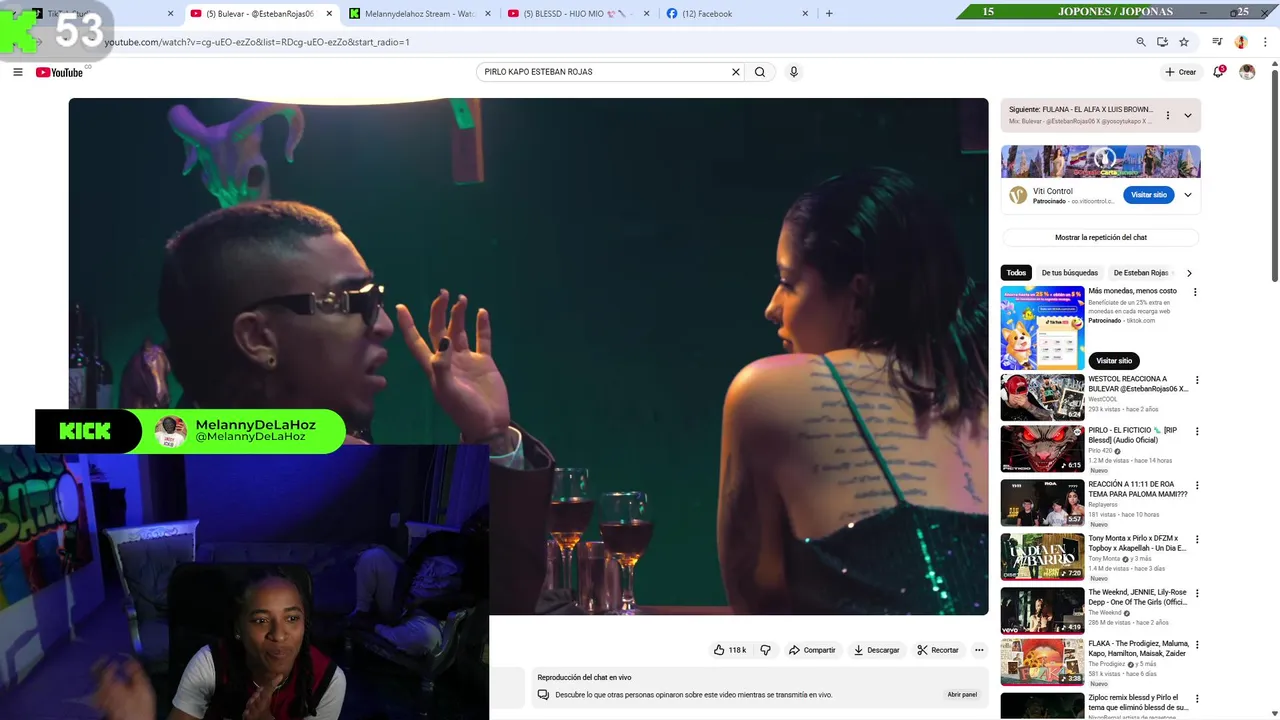Open the Viti Control ad banner image
This screenshot has height=720, width=1280.
click(1101, 162)
